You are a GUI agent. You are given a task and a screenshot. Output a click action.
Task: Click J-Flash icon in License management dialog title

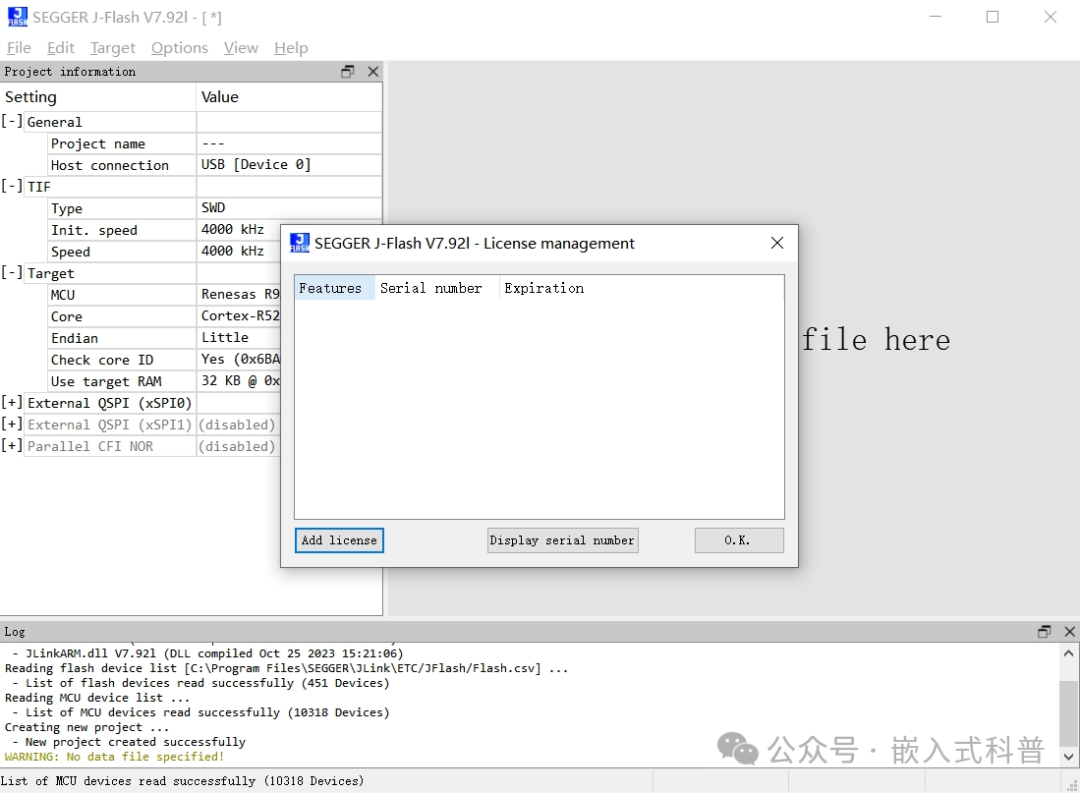click(300, 243)
